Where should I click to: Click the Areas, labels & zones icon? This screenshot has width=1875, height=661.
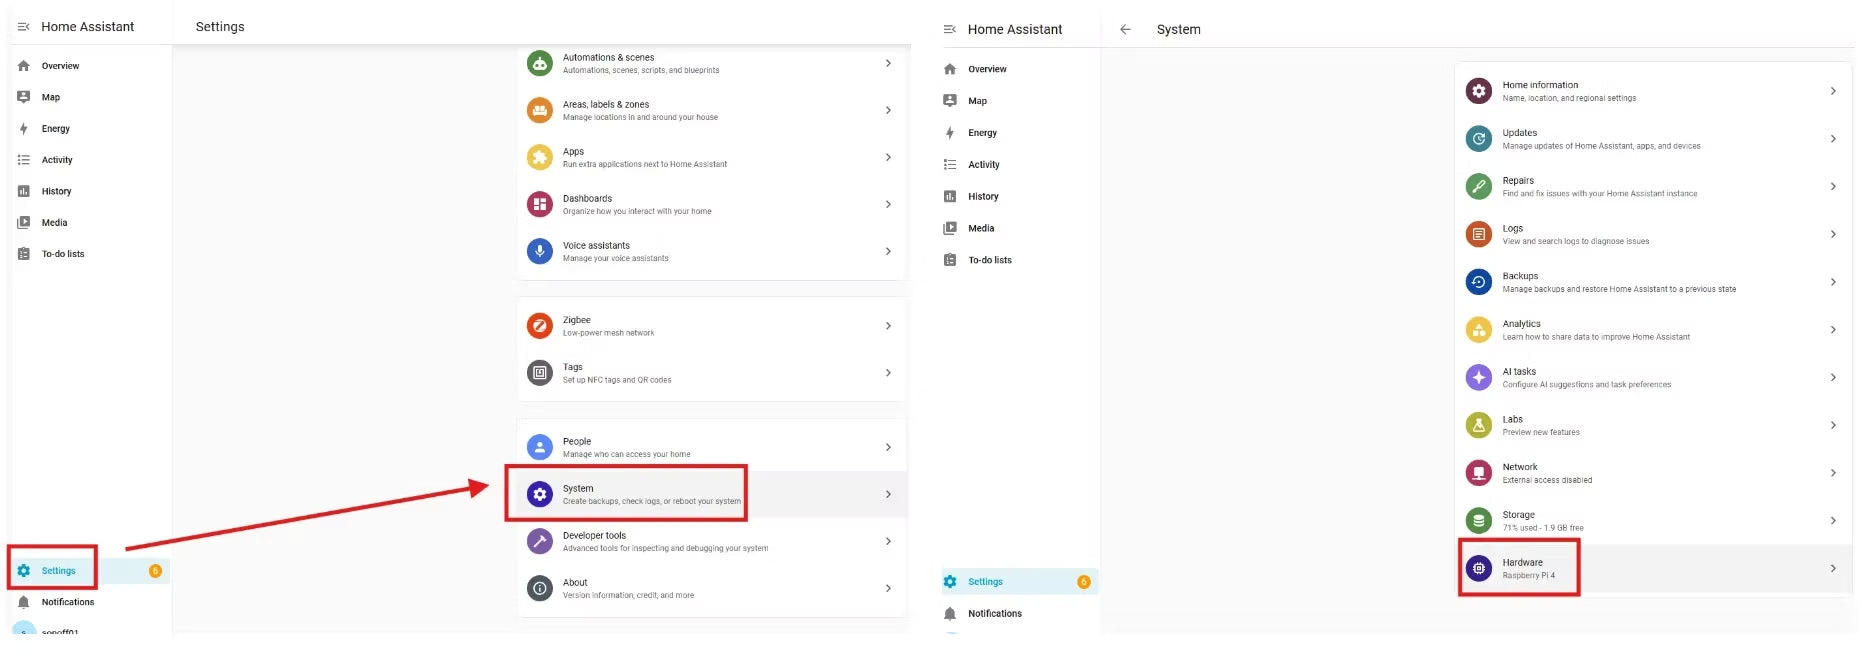tap(540, 110)
